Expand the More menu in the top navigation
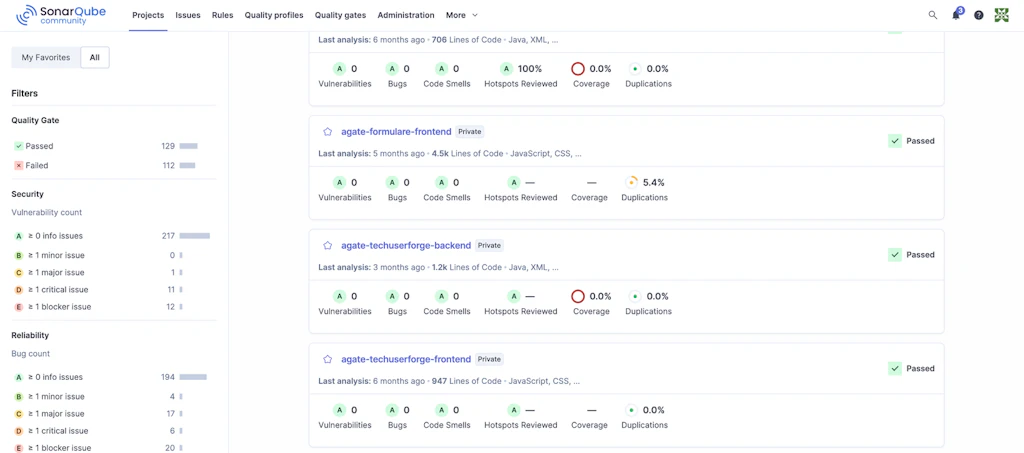This screenshot has width=1024, height=453. [462, 15]
